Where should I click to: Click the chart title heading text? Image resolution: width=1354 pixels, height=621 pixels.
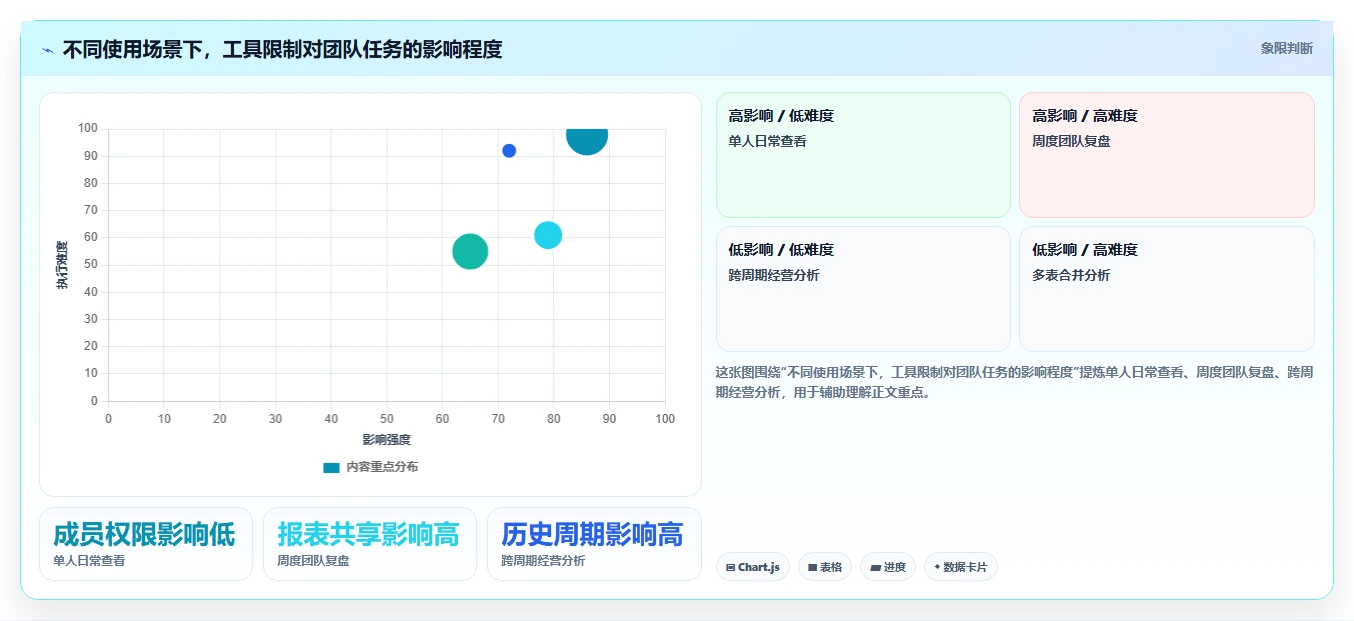(282, 49)
